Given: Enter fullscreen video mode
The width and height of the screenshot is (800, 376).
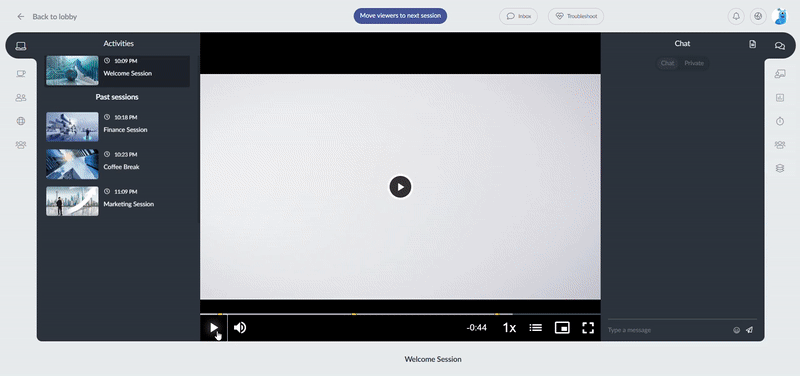Looking at the screenshot, I should coord(588,328).
